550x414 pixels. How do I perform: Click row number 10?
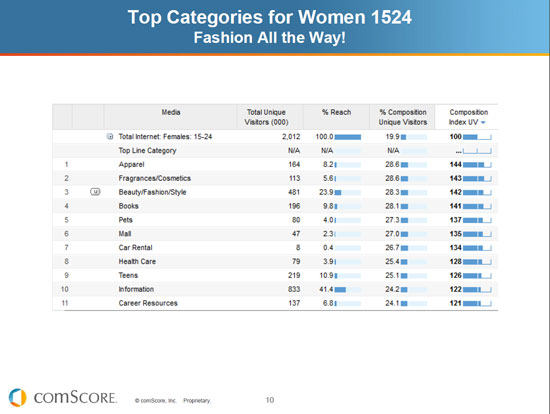(65, 289)
